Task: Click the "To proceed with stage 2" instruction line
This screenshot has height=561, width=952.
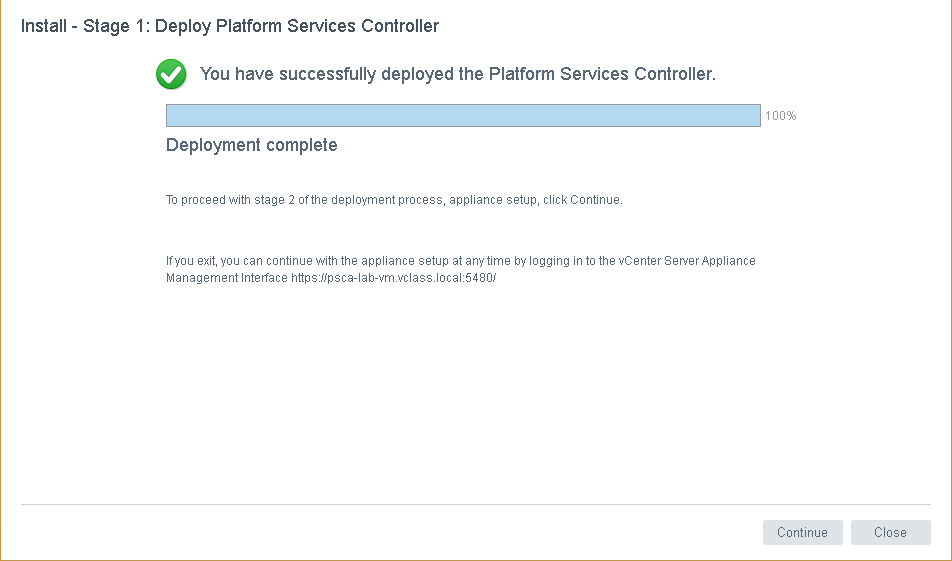Action: pyautogui.click(x=394, y=200)
